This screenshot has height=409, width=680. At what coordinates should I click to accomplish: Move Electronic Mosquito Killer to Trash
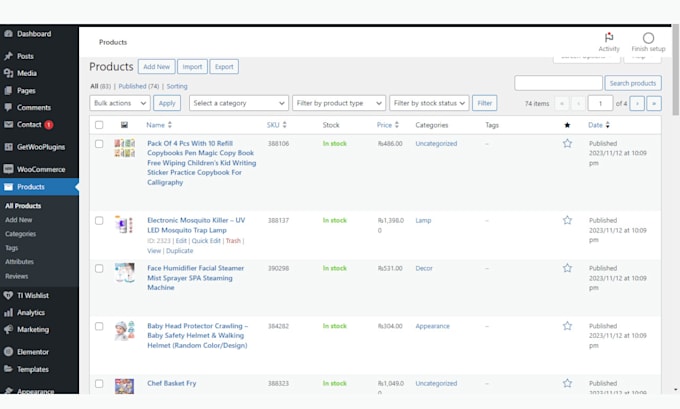(233, 241)
